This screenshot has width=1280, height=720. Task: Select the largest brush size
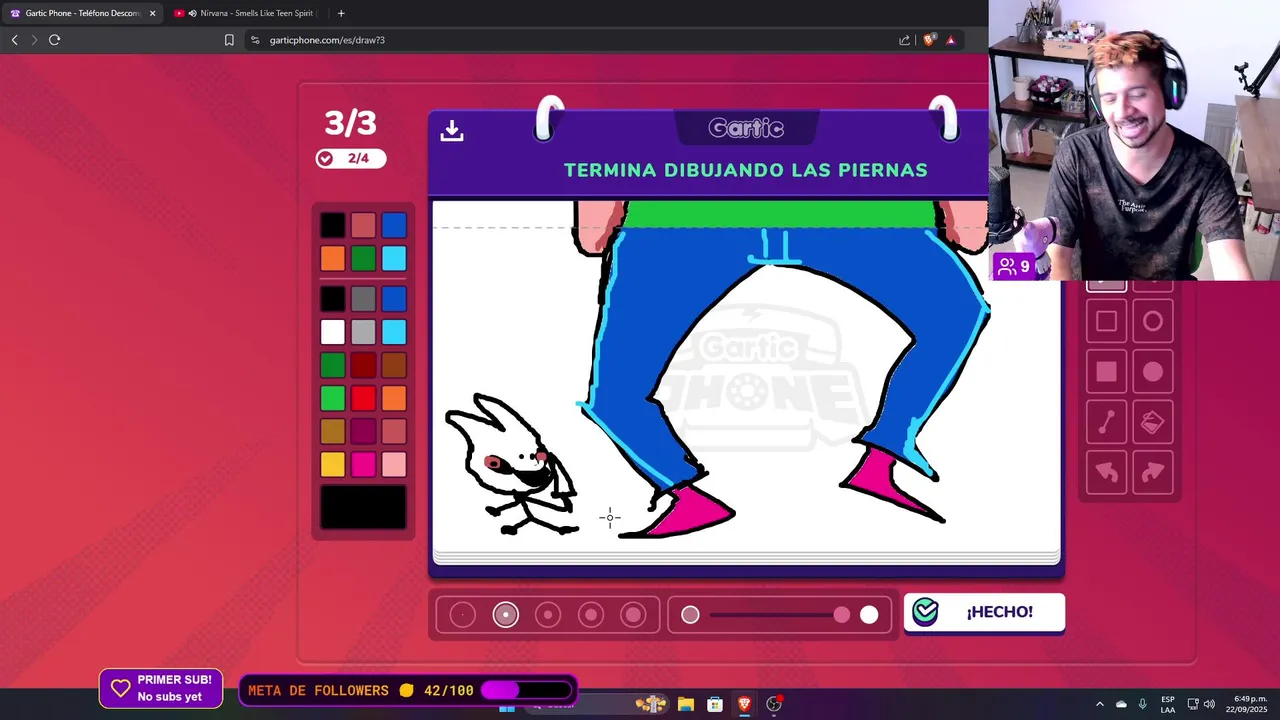coord(633,615)
